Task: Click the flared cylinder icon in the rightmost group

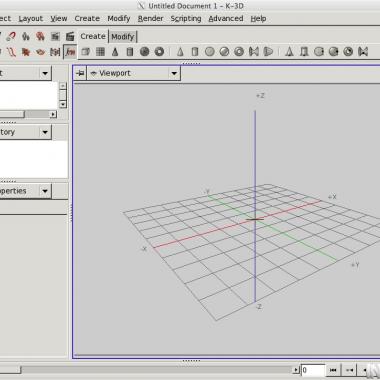Action: 304,52
